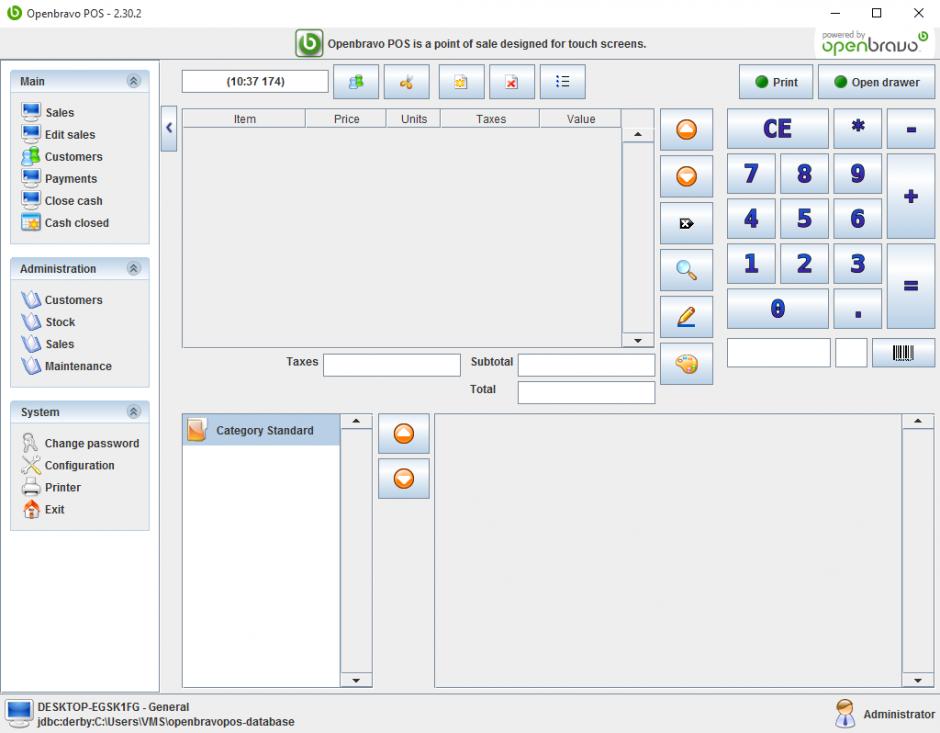This screenshot has height=733, width=940.
Task: Click the Taxes amount field
Action: point(391,365)
